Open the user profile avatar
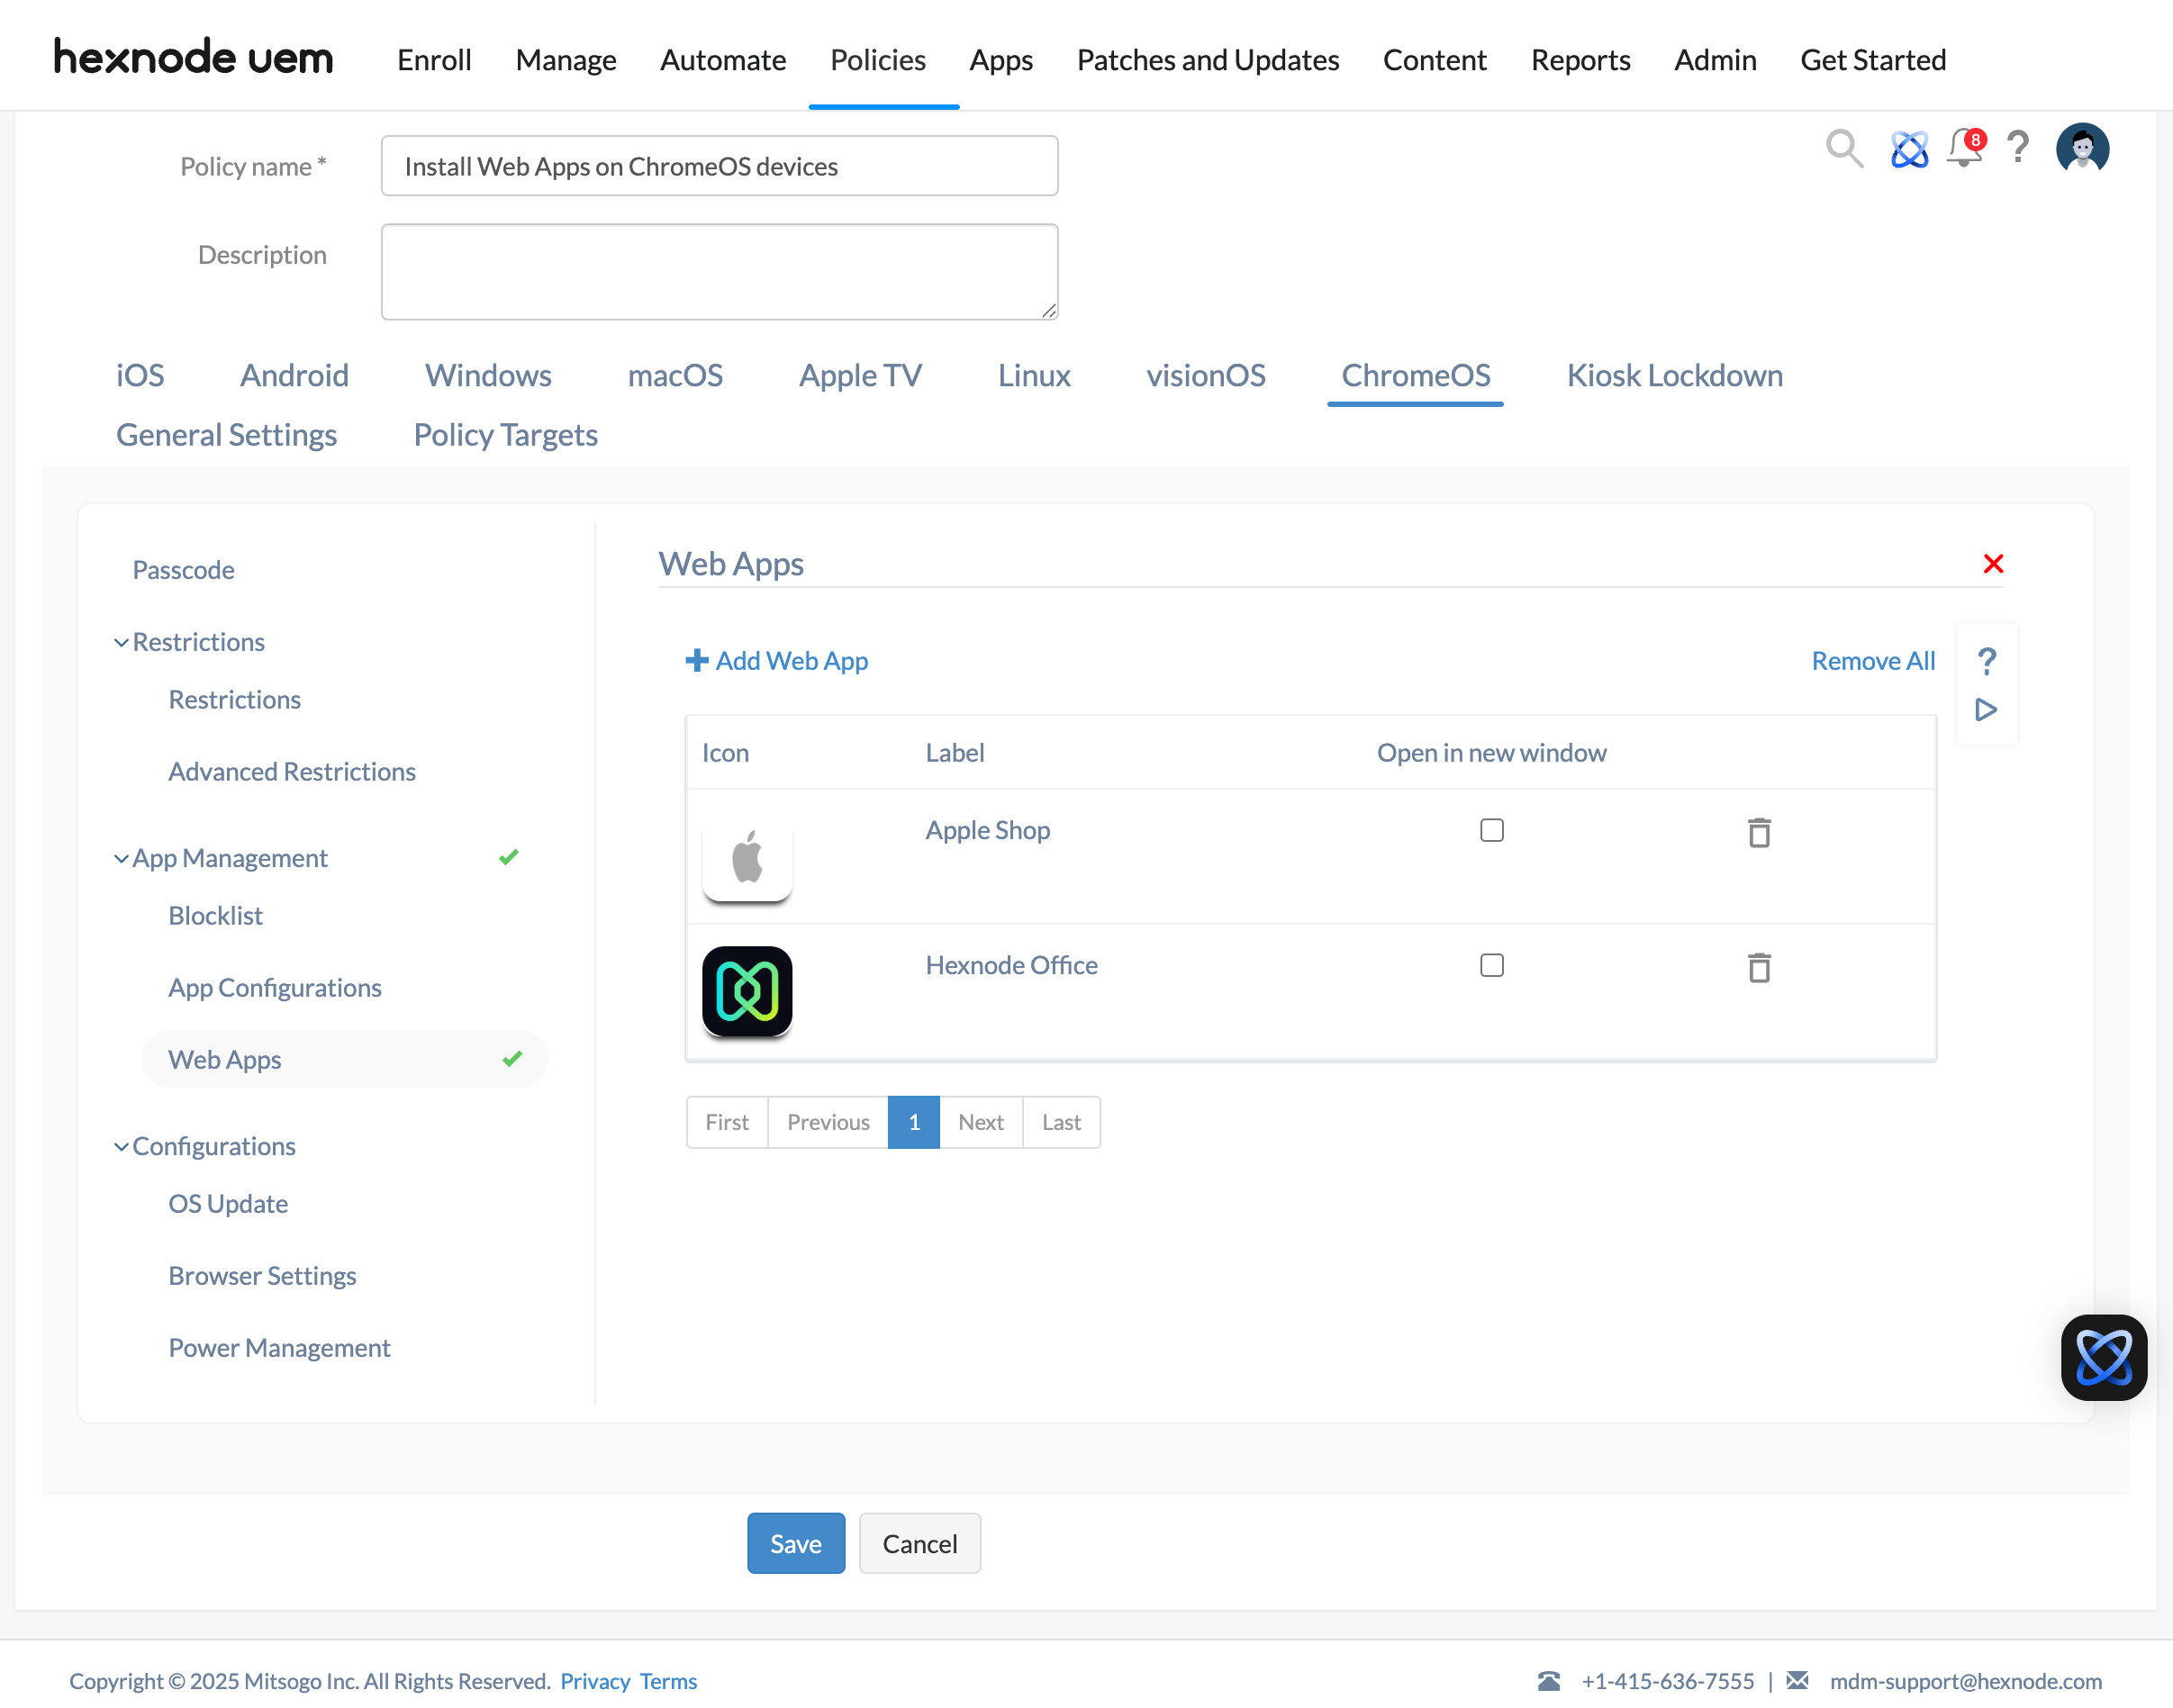 click(x=2082, y=148)
